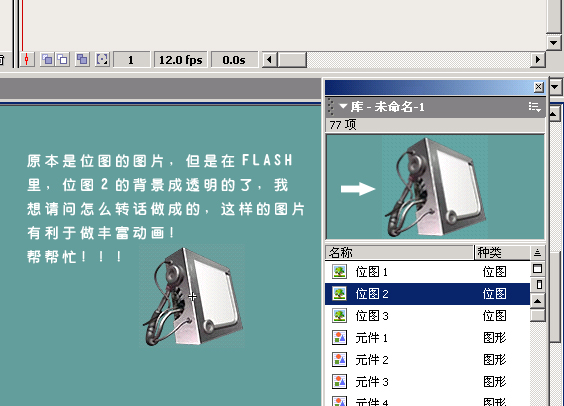Toggle onion skin outlines button

click(63, 59)
